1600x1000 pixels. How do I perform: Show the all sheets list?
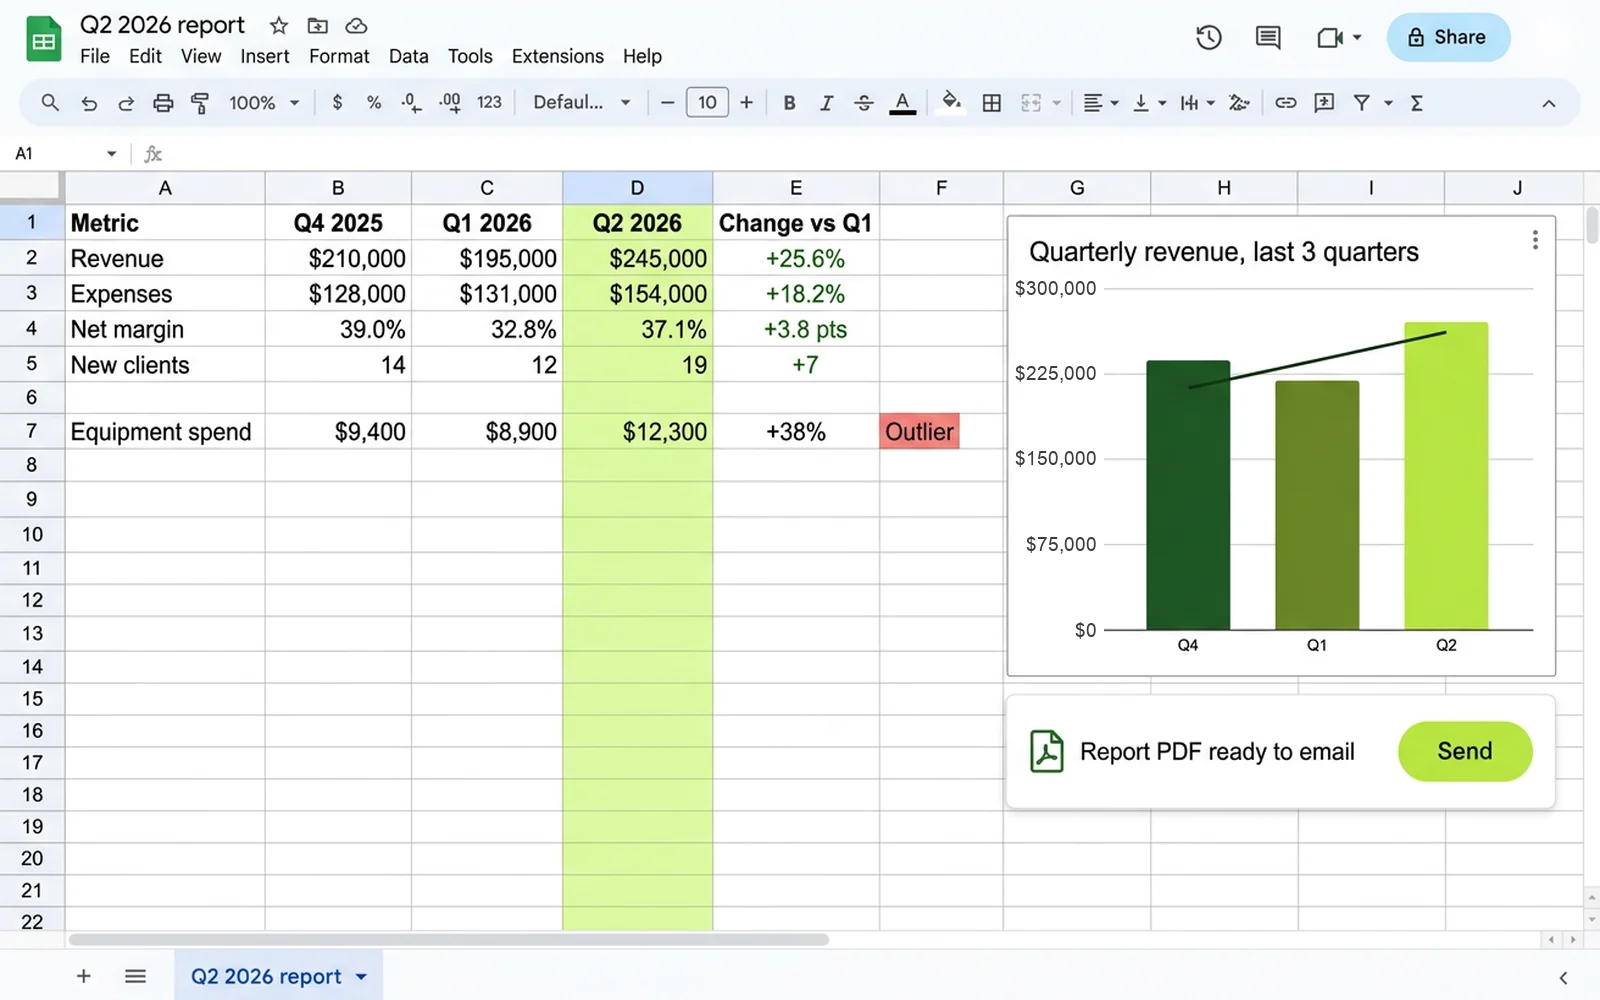[135, 976]
